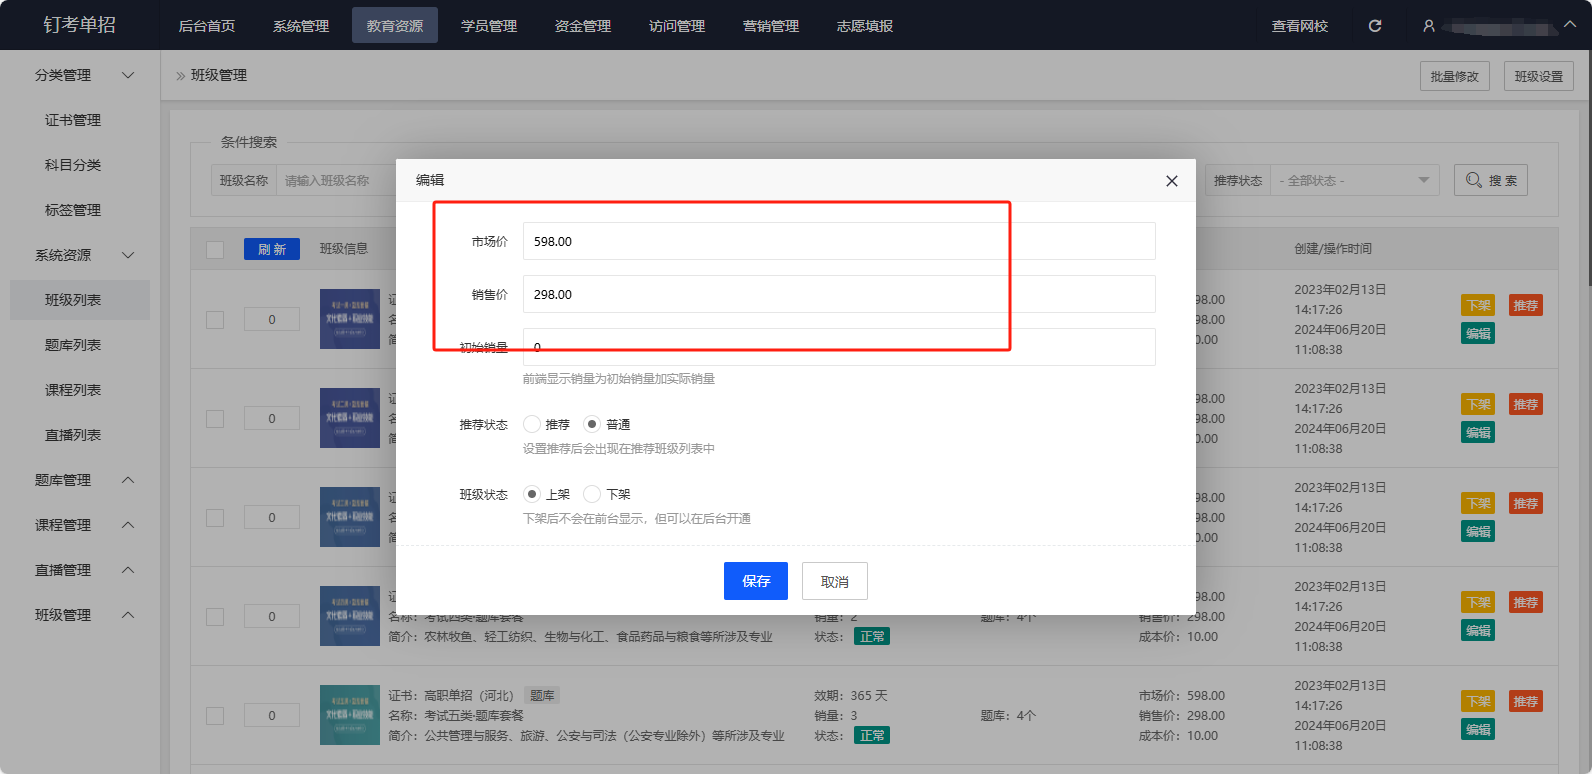Viewport: 1592px width, 774px height.
Task: Click the 考试四类 row's 推荐 button
Action: click(x=1526, y=602)
